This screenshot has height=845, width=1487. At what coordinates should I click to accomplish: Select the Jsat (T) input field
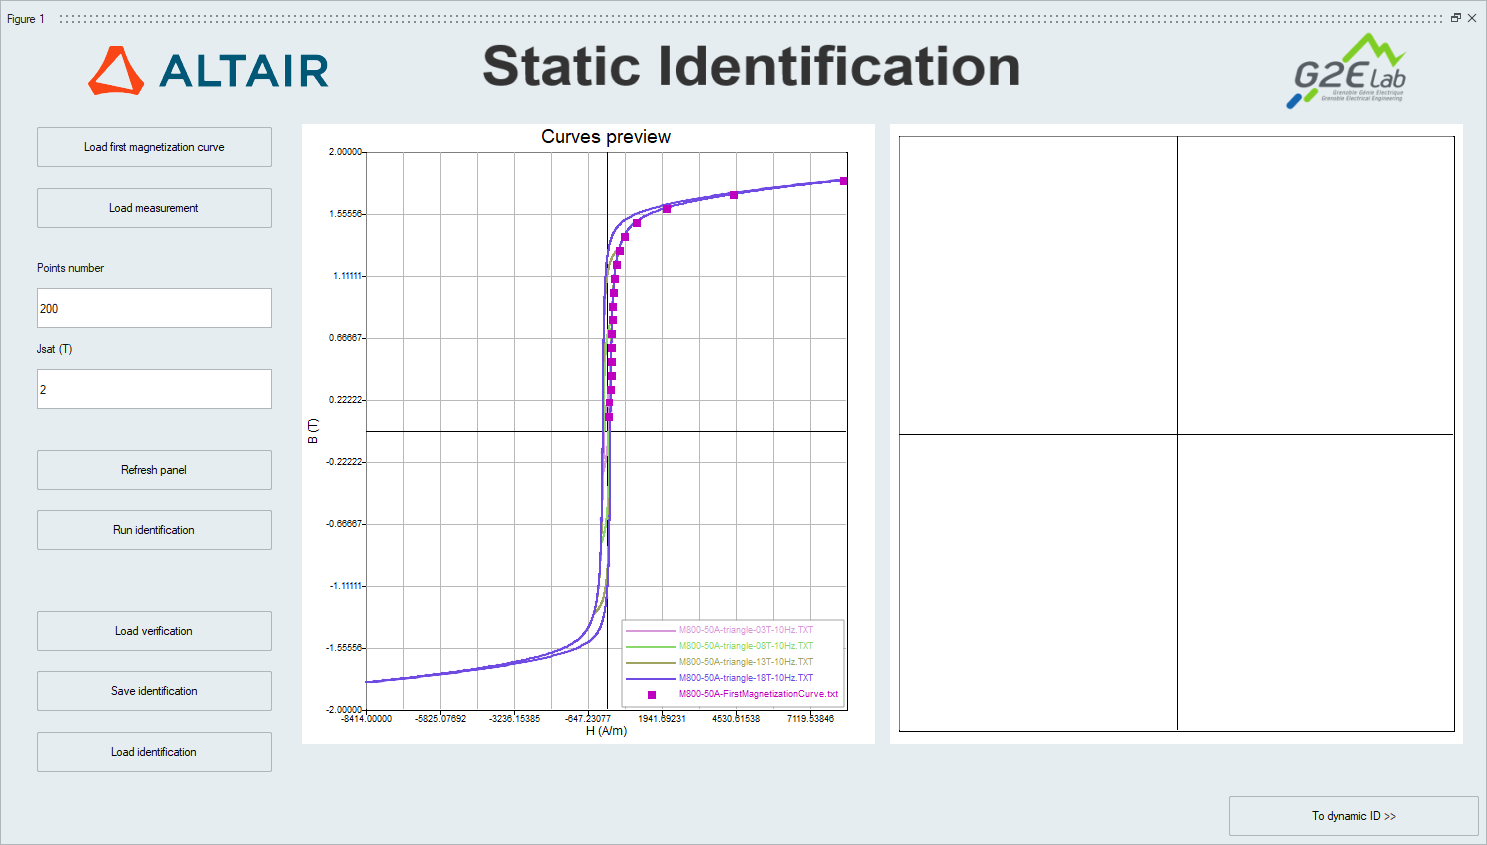(x=154, y=389)
